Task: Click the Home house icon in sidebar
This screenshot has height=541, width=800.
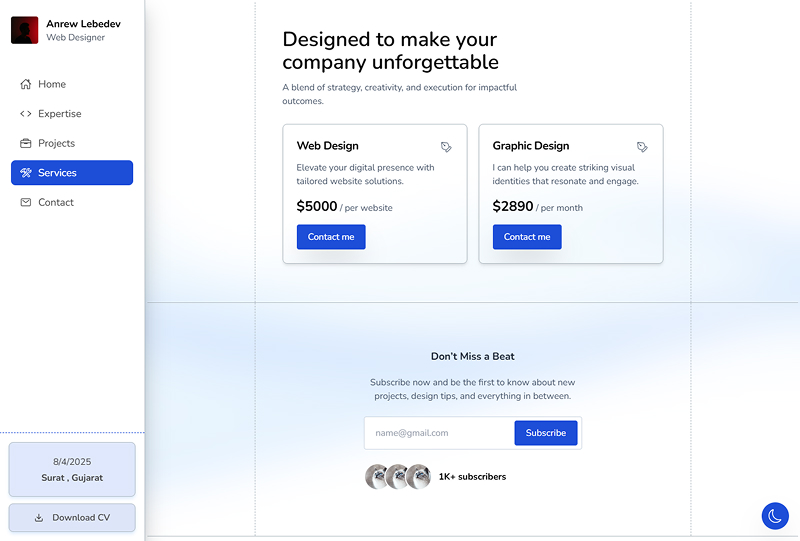Action: [x=26, y=84]
